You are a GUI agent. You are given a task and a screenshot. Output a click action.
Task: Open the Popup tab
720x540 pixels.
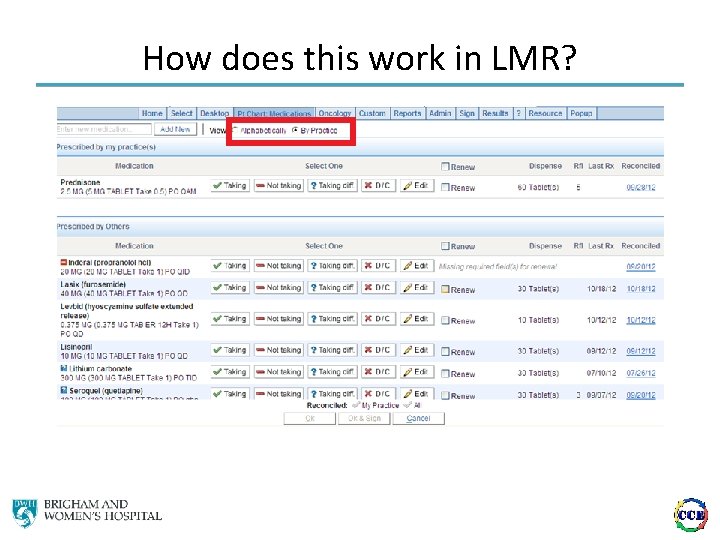coord(581,113)
